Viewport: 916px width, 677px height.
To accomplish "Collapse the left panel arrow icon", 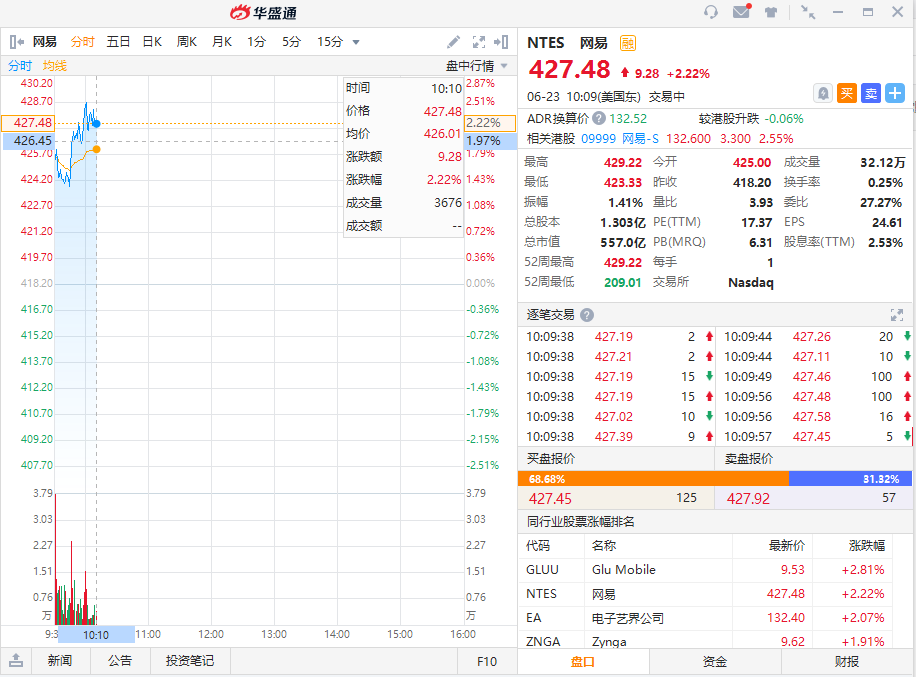I will [x=16, y=42].
